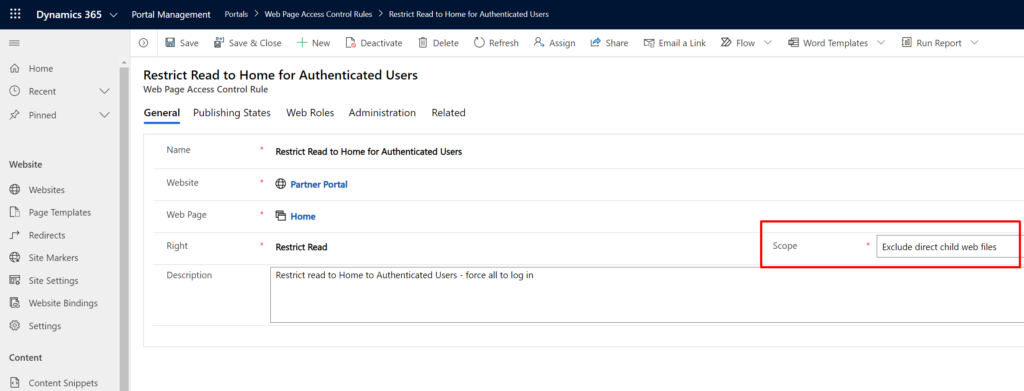This screenshot has width=1024, height=391.
Task: Collapse the site map hamburger menu
Action: click(14, 43)
